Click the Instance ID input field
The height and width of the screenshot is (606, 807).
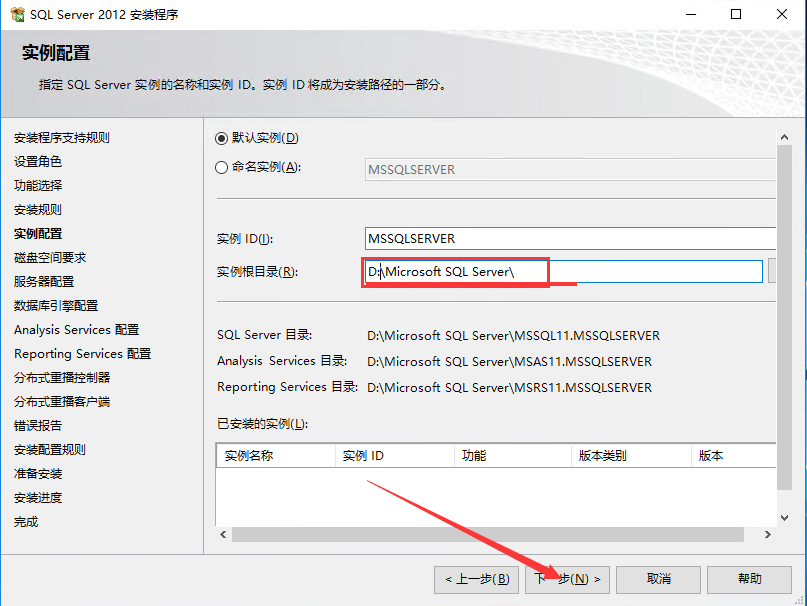tap(570, 238)
